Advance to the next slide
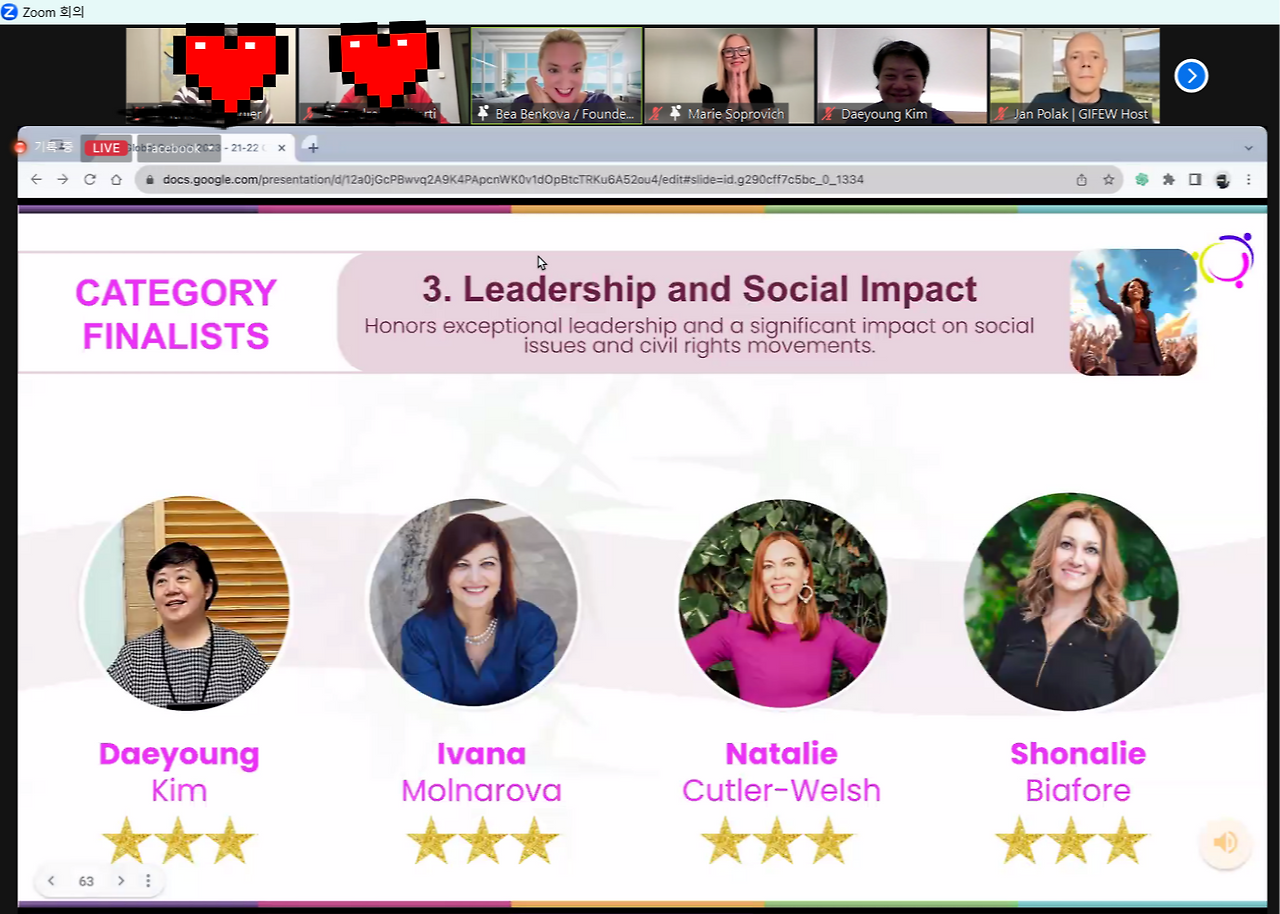1280x914 pixels. coord(120,881)
